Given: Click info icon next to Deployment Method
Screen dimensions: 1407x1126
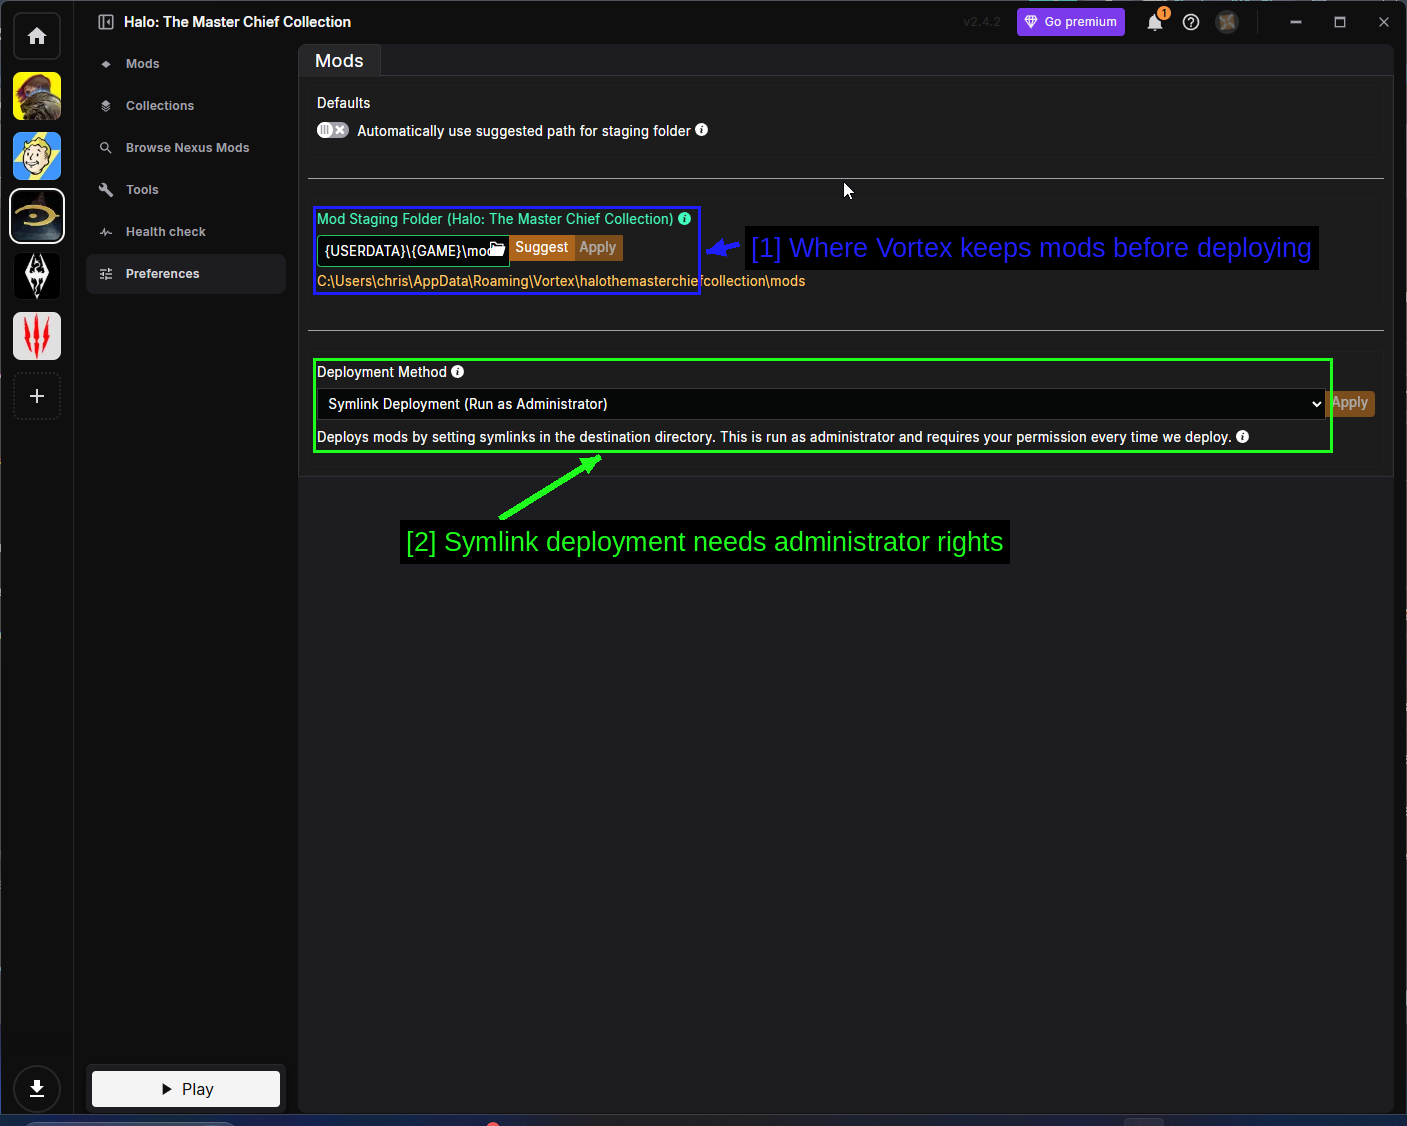Looking at the screenshot, I should click(x=458, y=371).
